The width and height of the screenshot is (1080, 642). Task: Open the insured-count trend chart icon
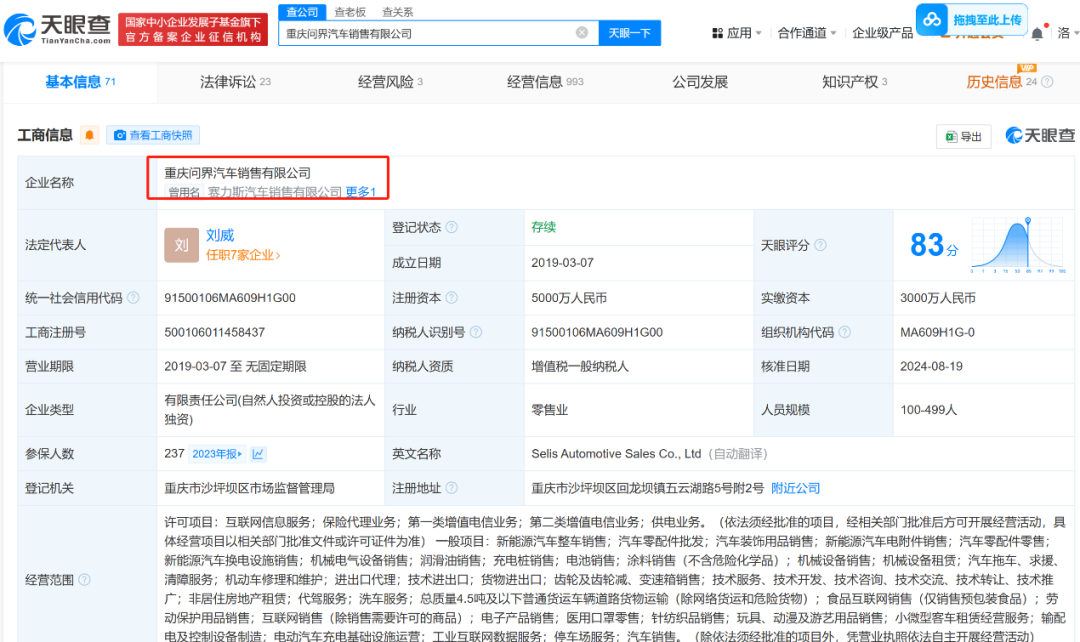pos(259,454)
